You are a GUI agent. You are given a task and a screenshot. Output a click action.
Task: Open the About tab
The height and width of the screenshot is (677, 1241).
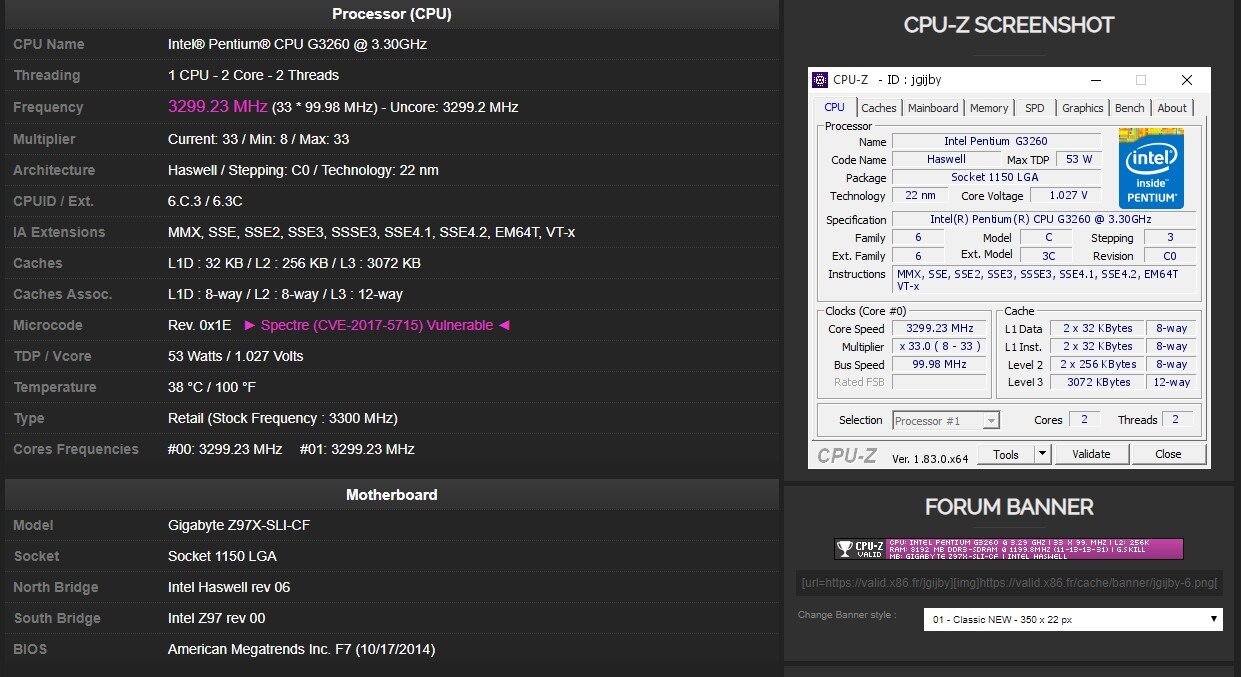[1172, 108]
